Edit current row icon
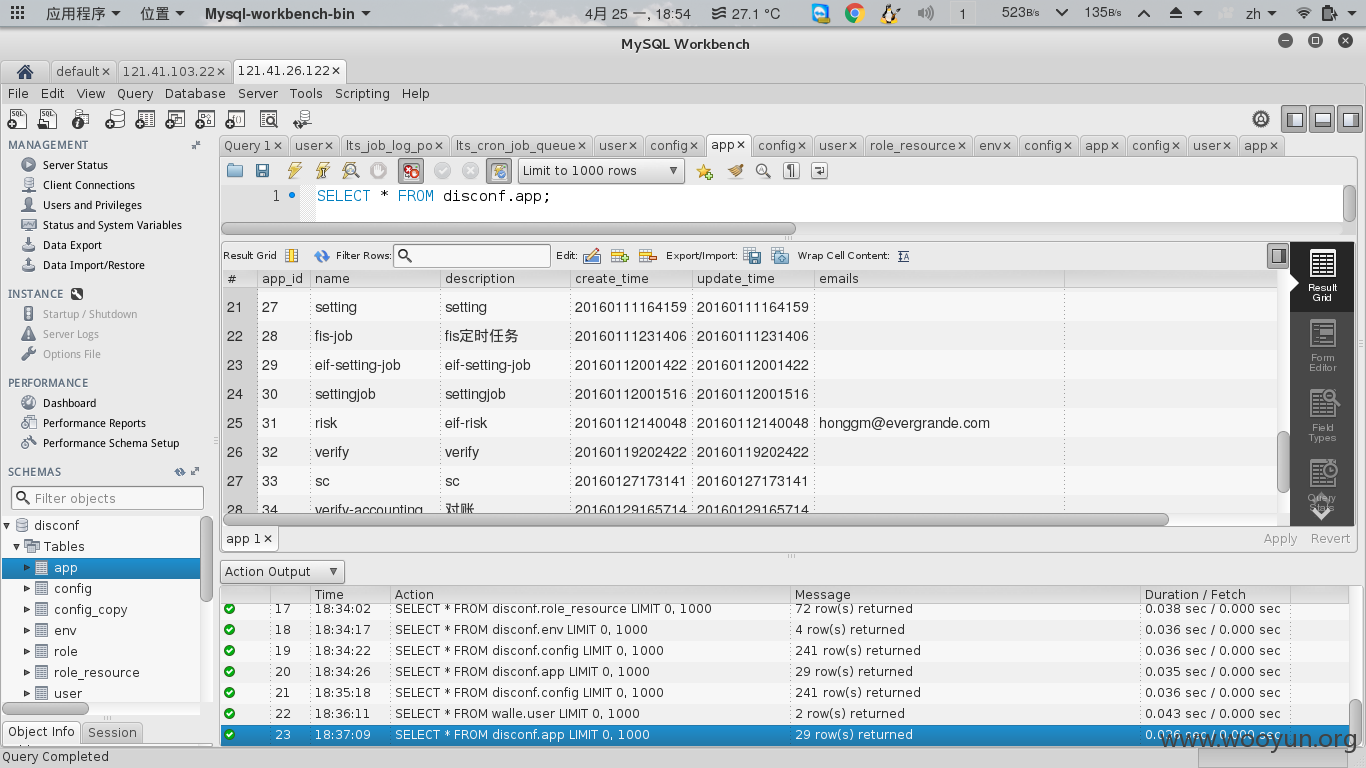 click(592, 256)
